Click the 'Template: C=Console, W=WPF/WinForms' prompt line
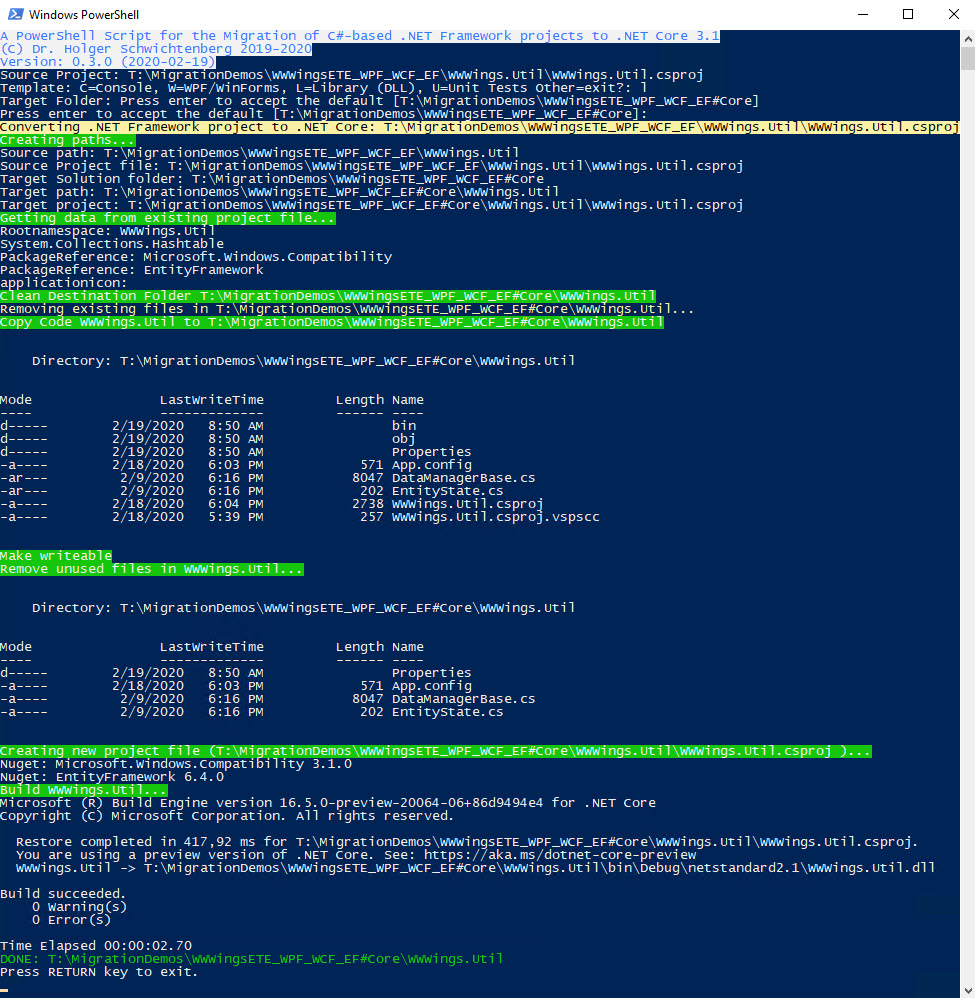The width and height of the screenshot is (975, 998). click(323, 88)
